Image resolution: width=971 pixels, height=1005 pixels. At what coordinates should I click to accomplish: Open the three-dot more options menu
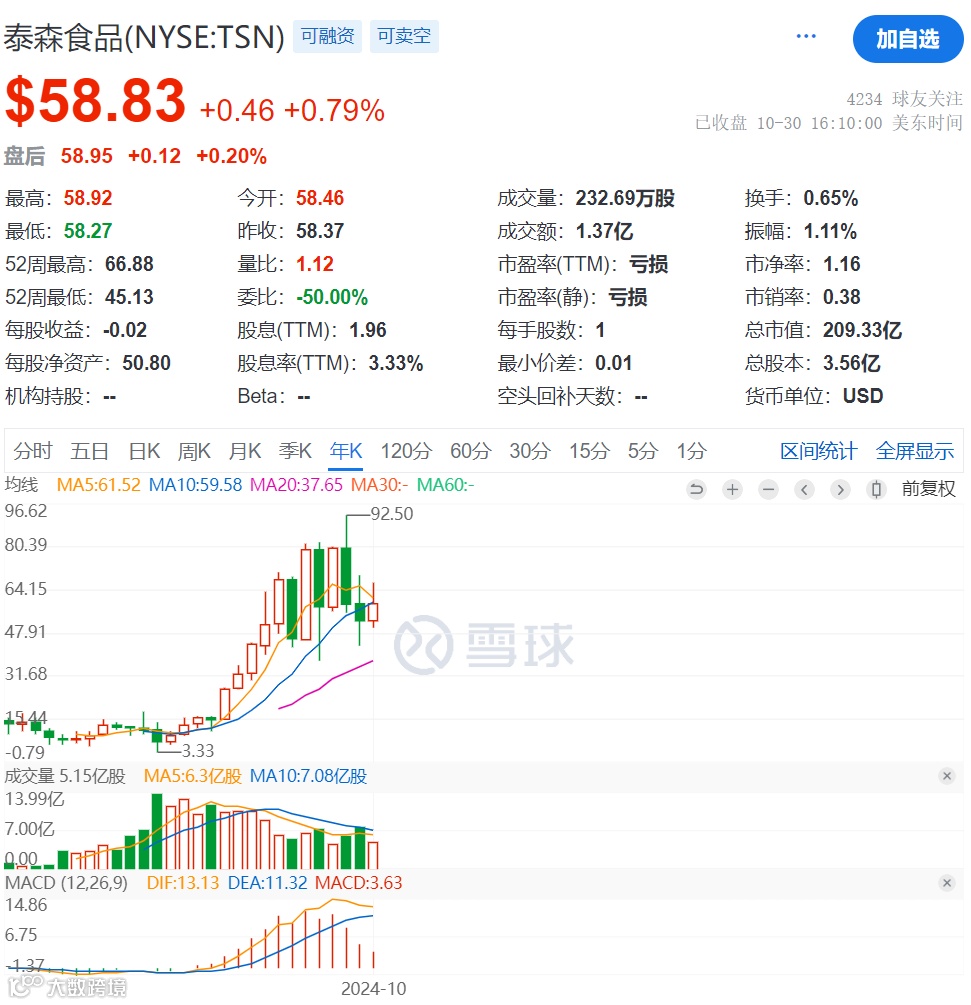coord(806,37)
